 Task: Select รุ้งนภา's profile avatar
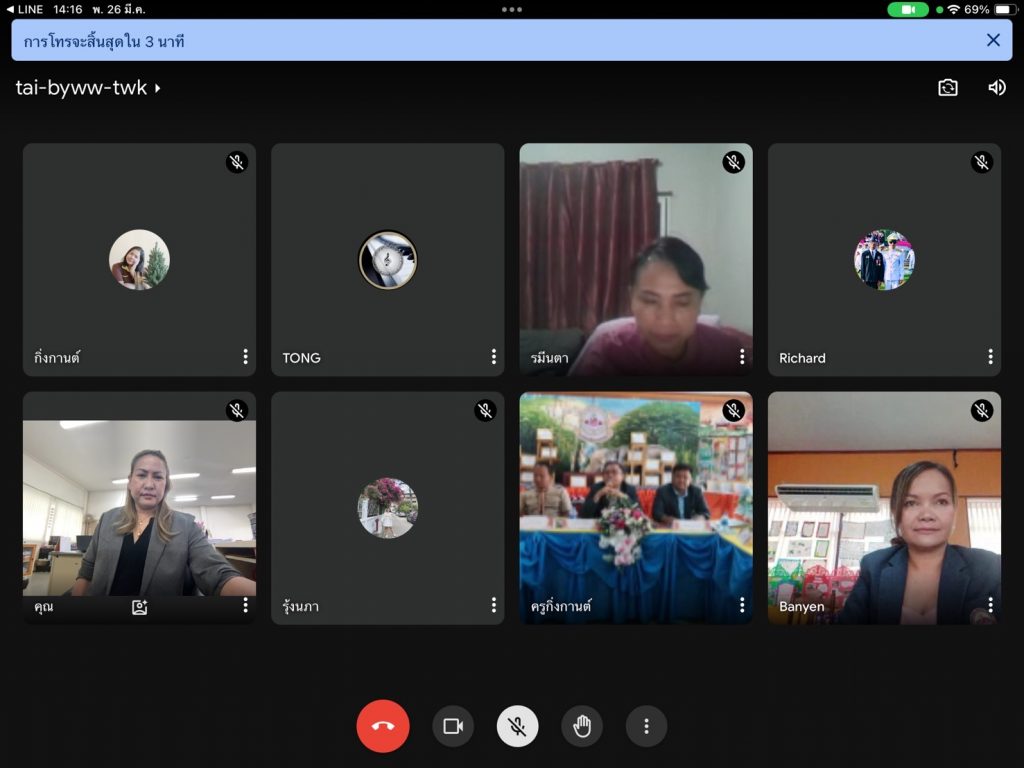(x=388, y=508)
